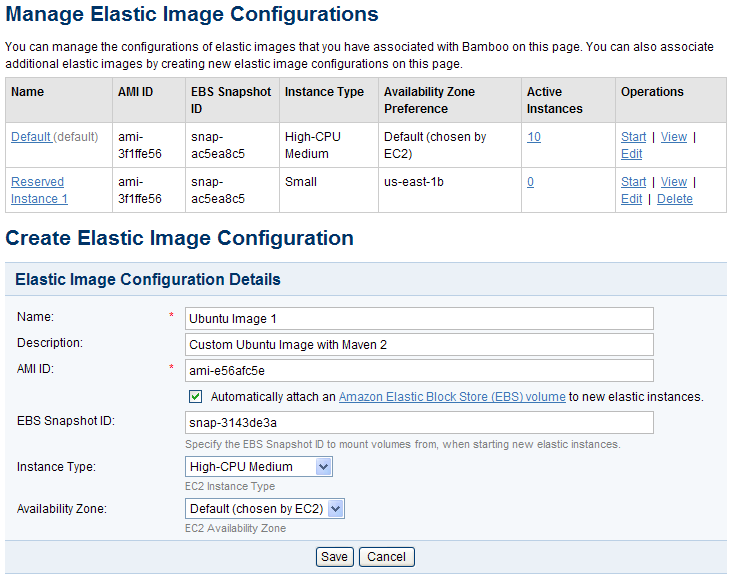Open the Instance Type dropdown
This screenshot has height=578, width=729.
[258, 466]
